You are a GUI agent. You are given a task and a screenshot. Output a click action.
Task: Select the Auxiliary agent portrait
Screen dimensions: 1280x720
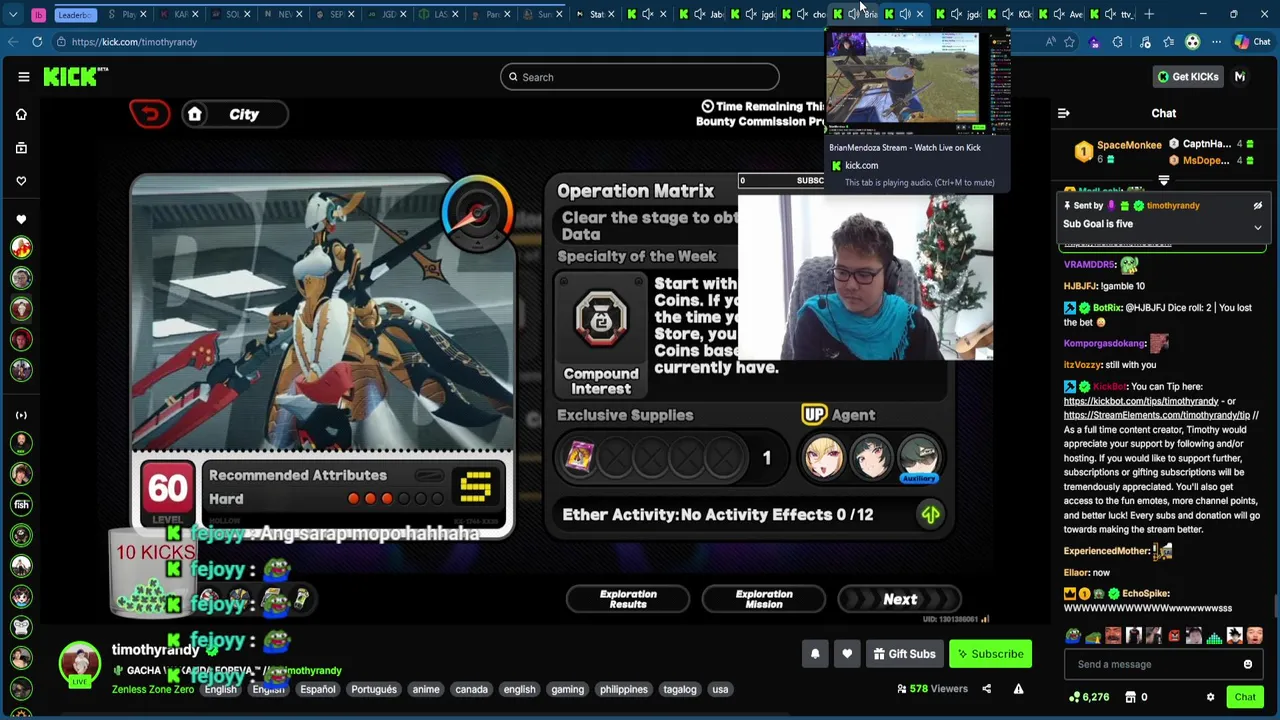(x=918, y=457)
